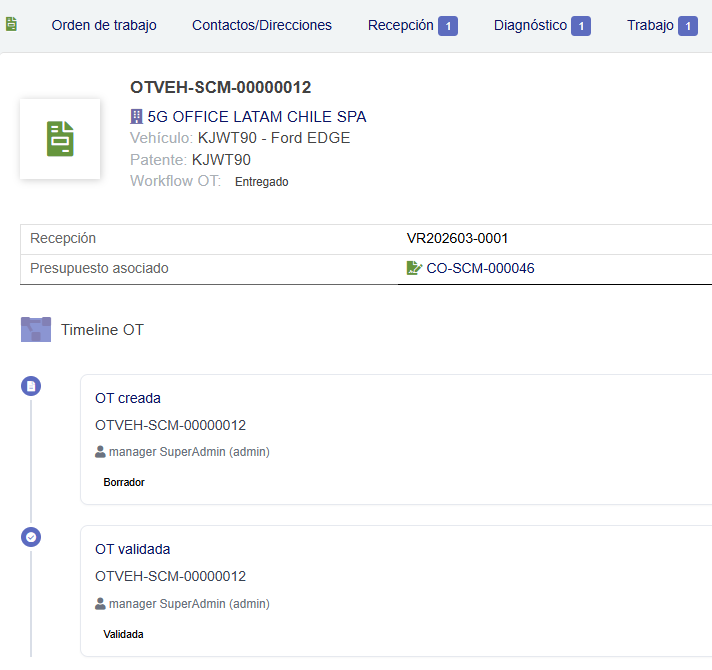Click the OT creada card title
Viewport: 712px width, 670px height.
pyautogui.click(x=128, y=398)
